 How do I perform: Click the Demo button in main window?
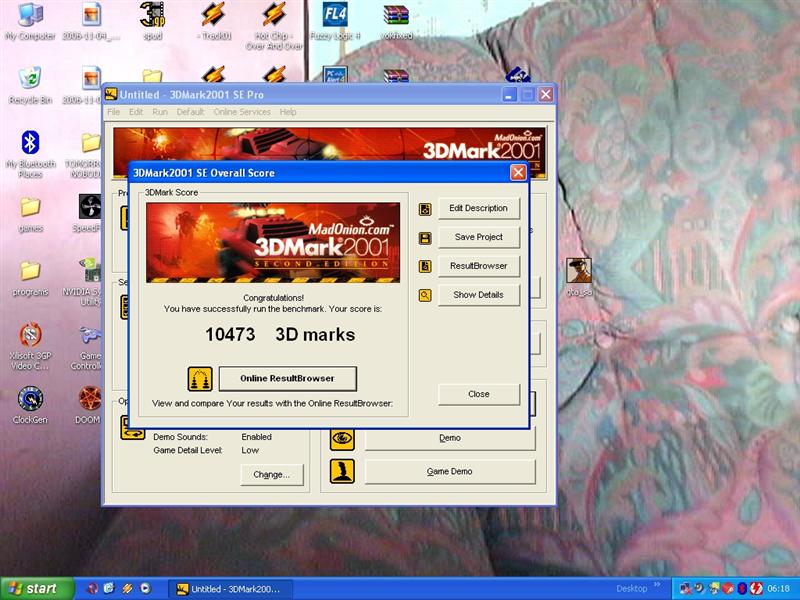tap(449, 438)
